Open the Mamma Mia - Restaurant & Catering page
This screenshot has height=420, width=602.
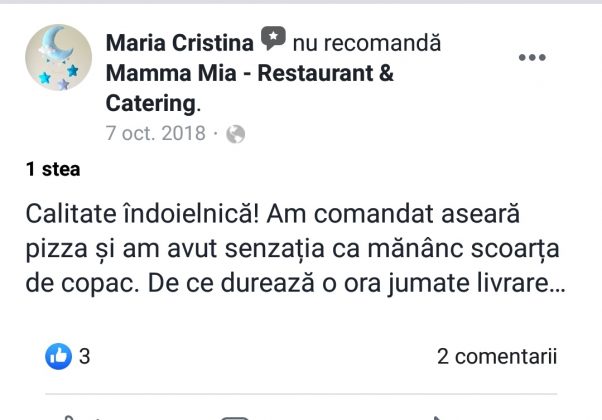[250, 88]
